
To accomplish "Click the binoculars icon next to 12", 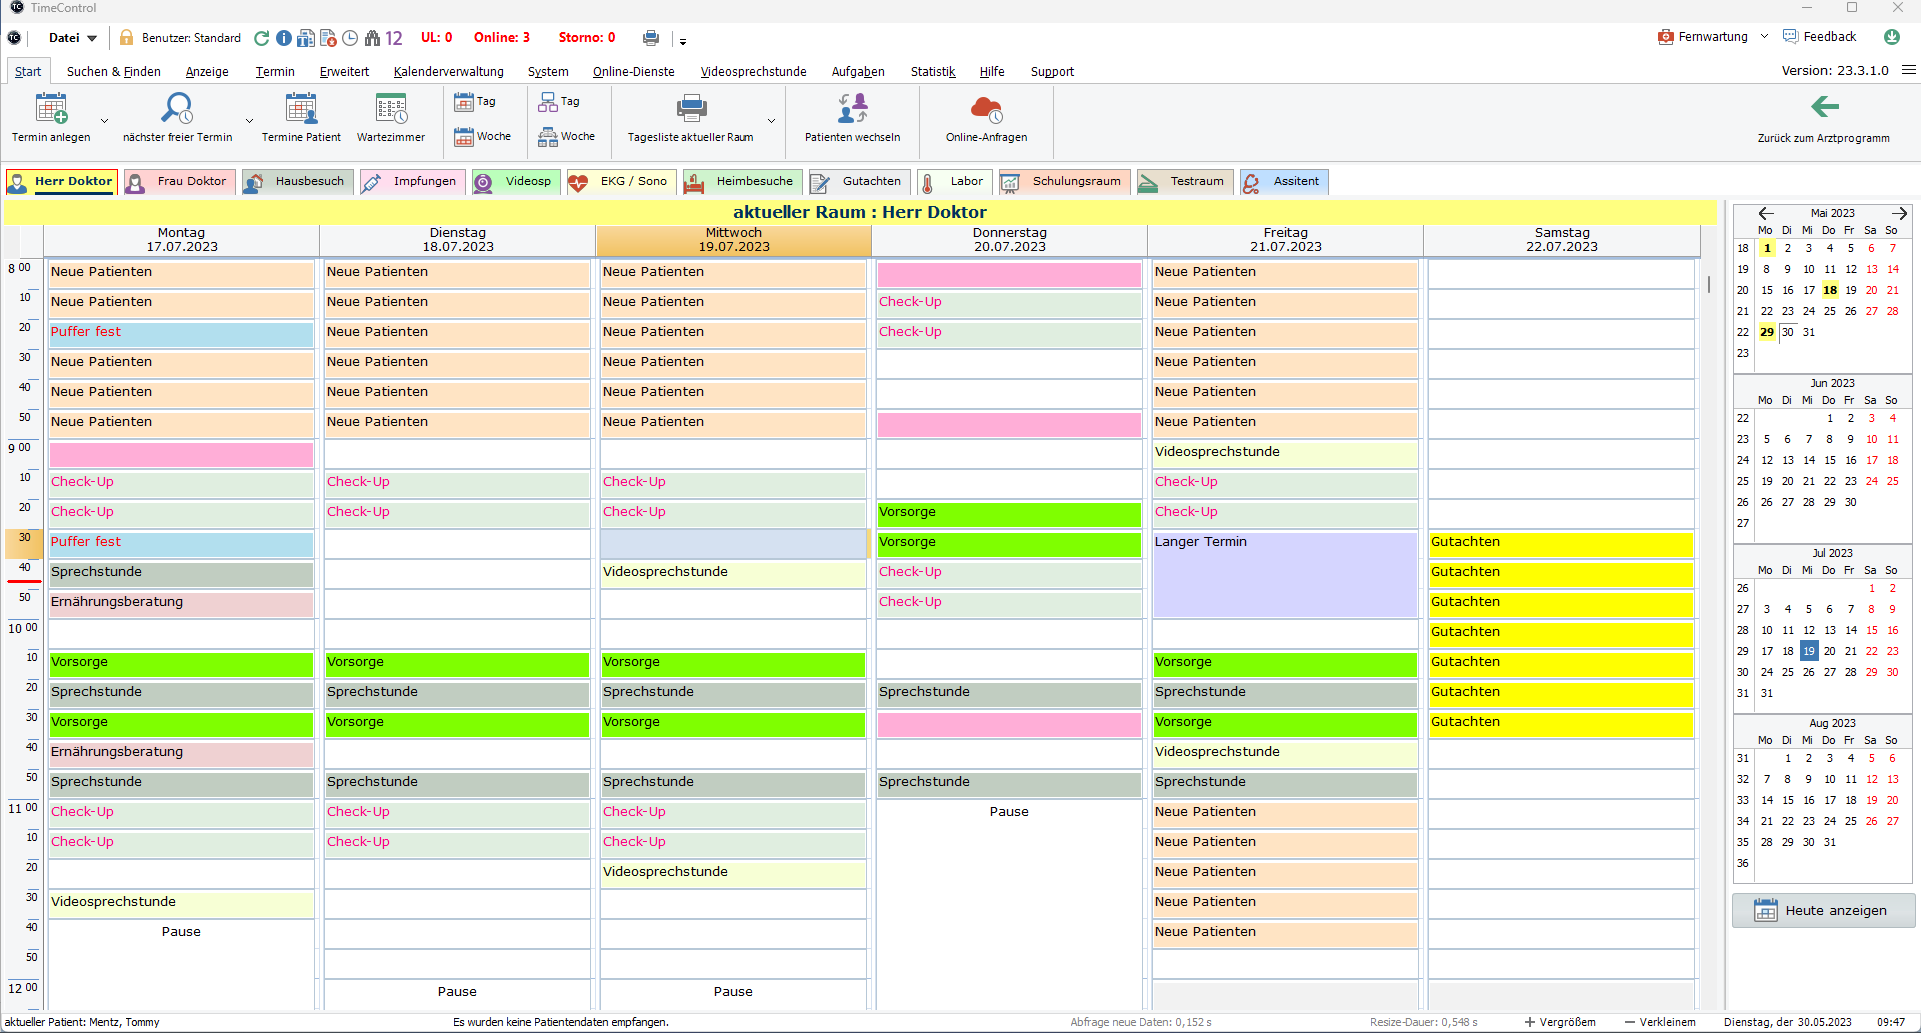I will coord(372,38).
